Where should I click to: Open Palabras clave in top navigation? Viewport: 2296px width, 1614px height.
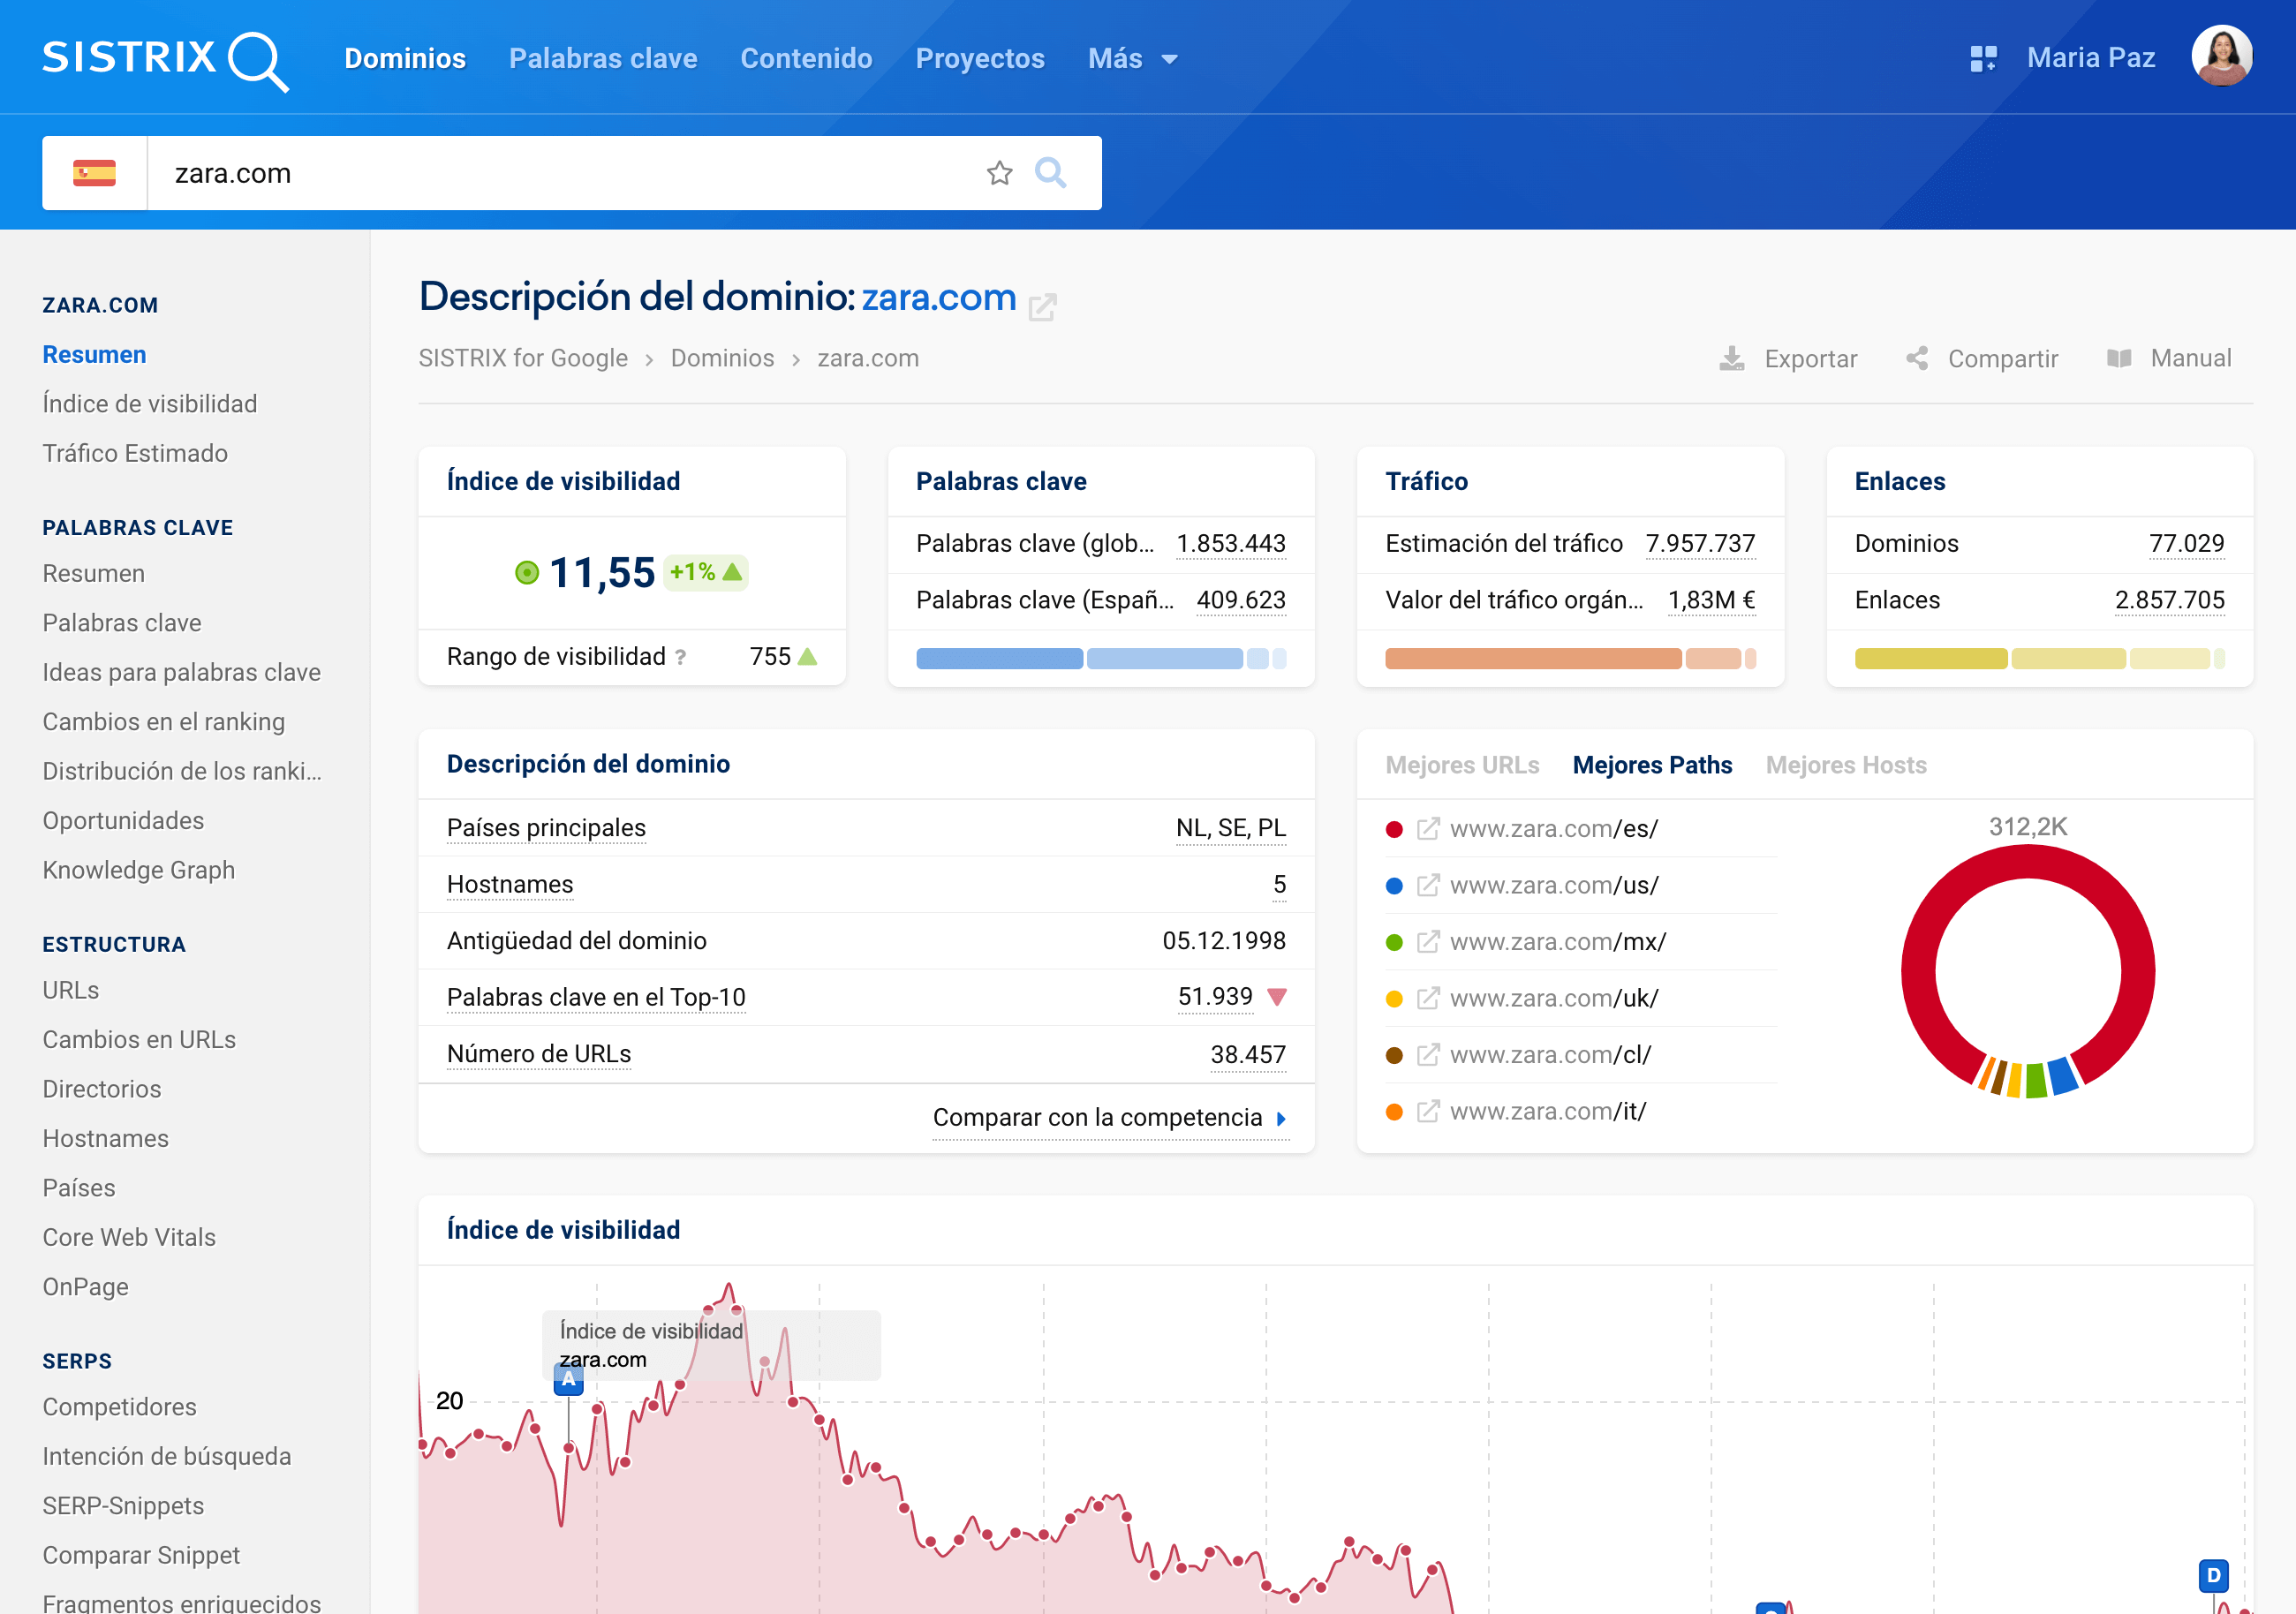click(602, 59)
